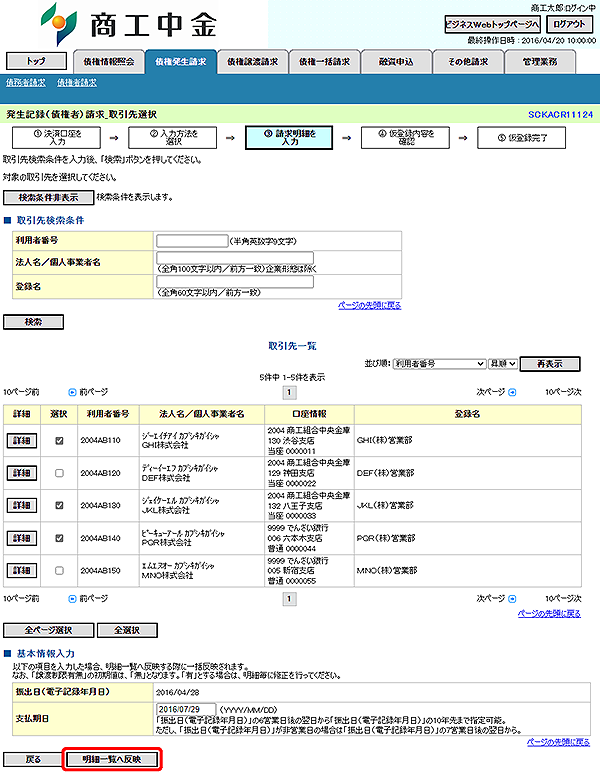Click bottom 次ページ arrow icon
600x775 pixels.
[513, 599]
